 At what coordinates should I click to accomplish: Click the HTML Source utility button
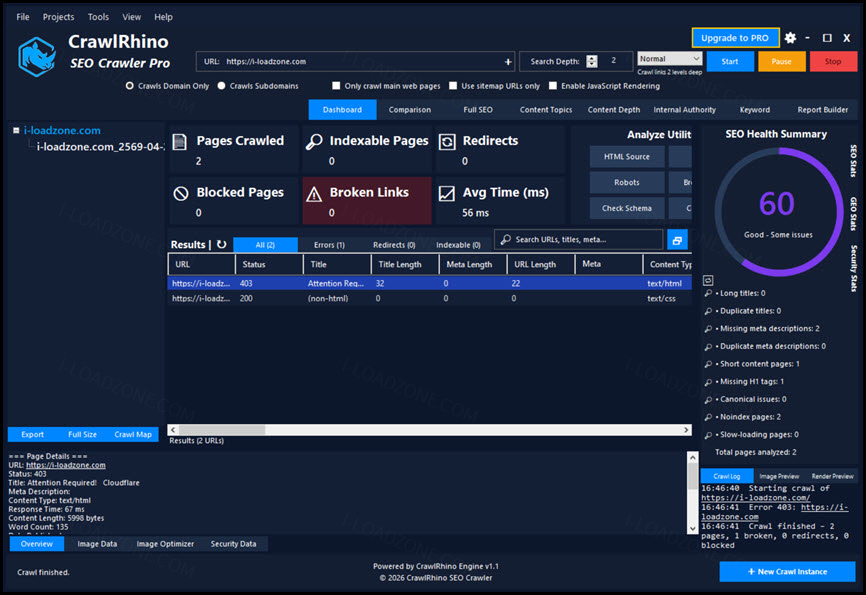point(627,157)
